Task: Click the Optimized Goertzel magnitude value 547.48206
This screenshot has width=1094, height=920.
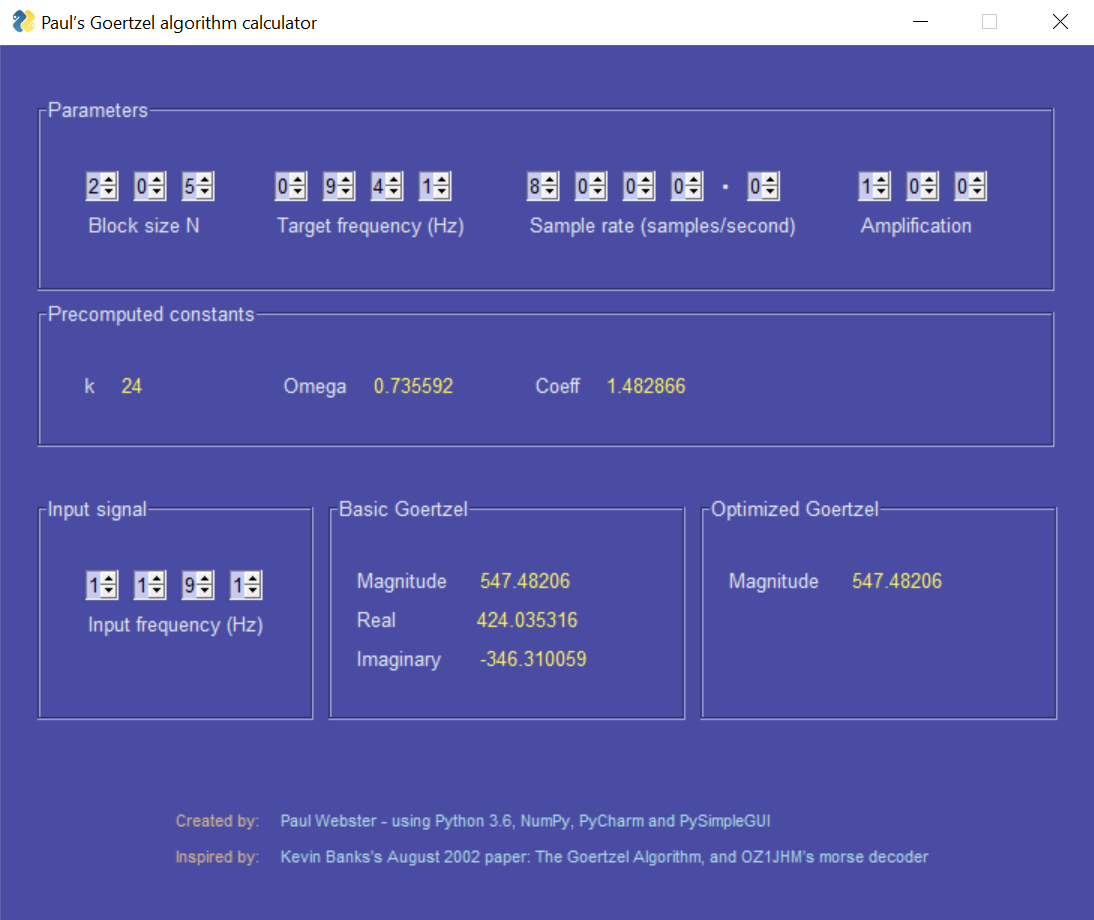Action: click(897, 581)
